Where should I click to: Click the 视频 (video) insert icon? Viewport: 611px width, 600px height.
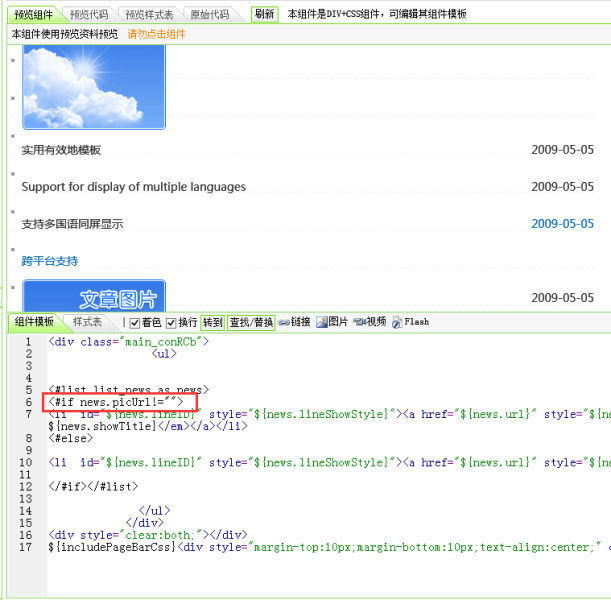(369, 322)
